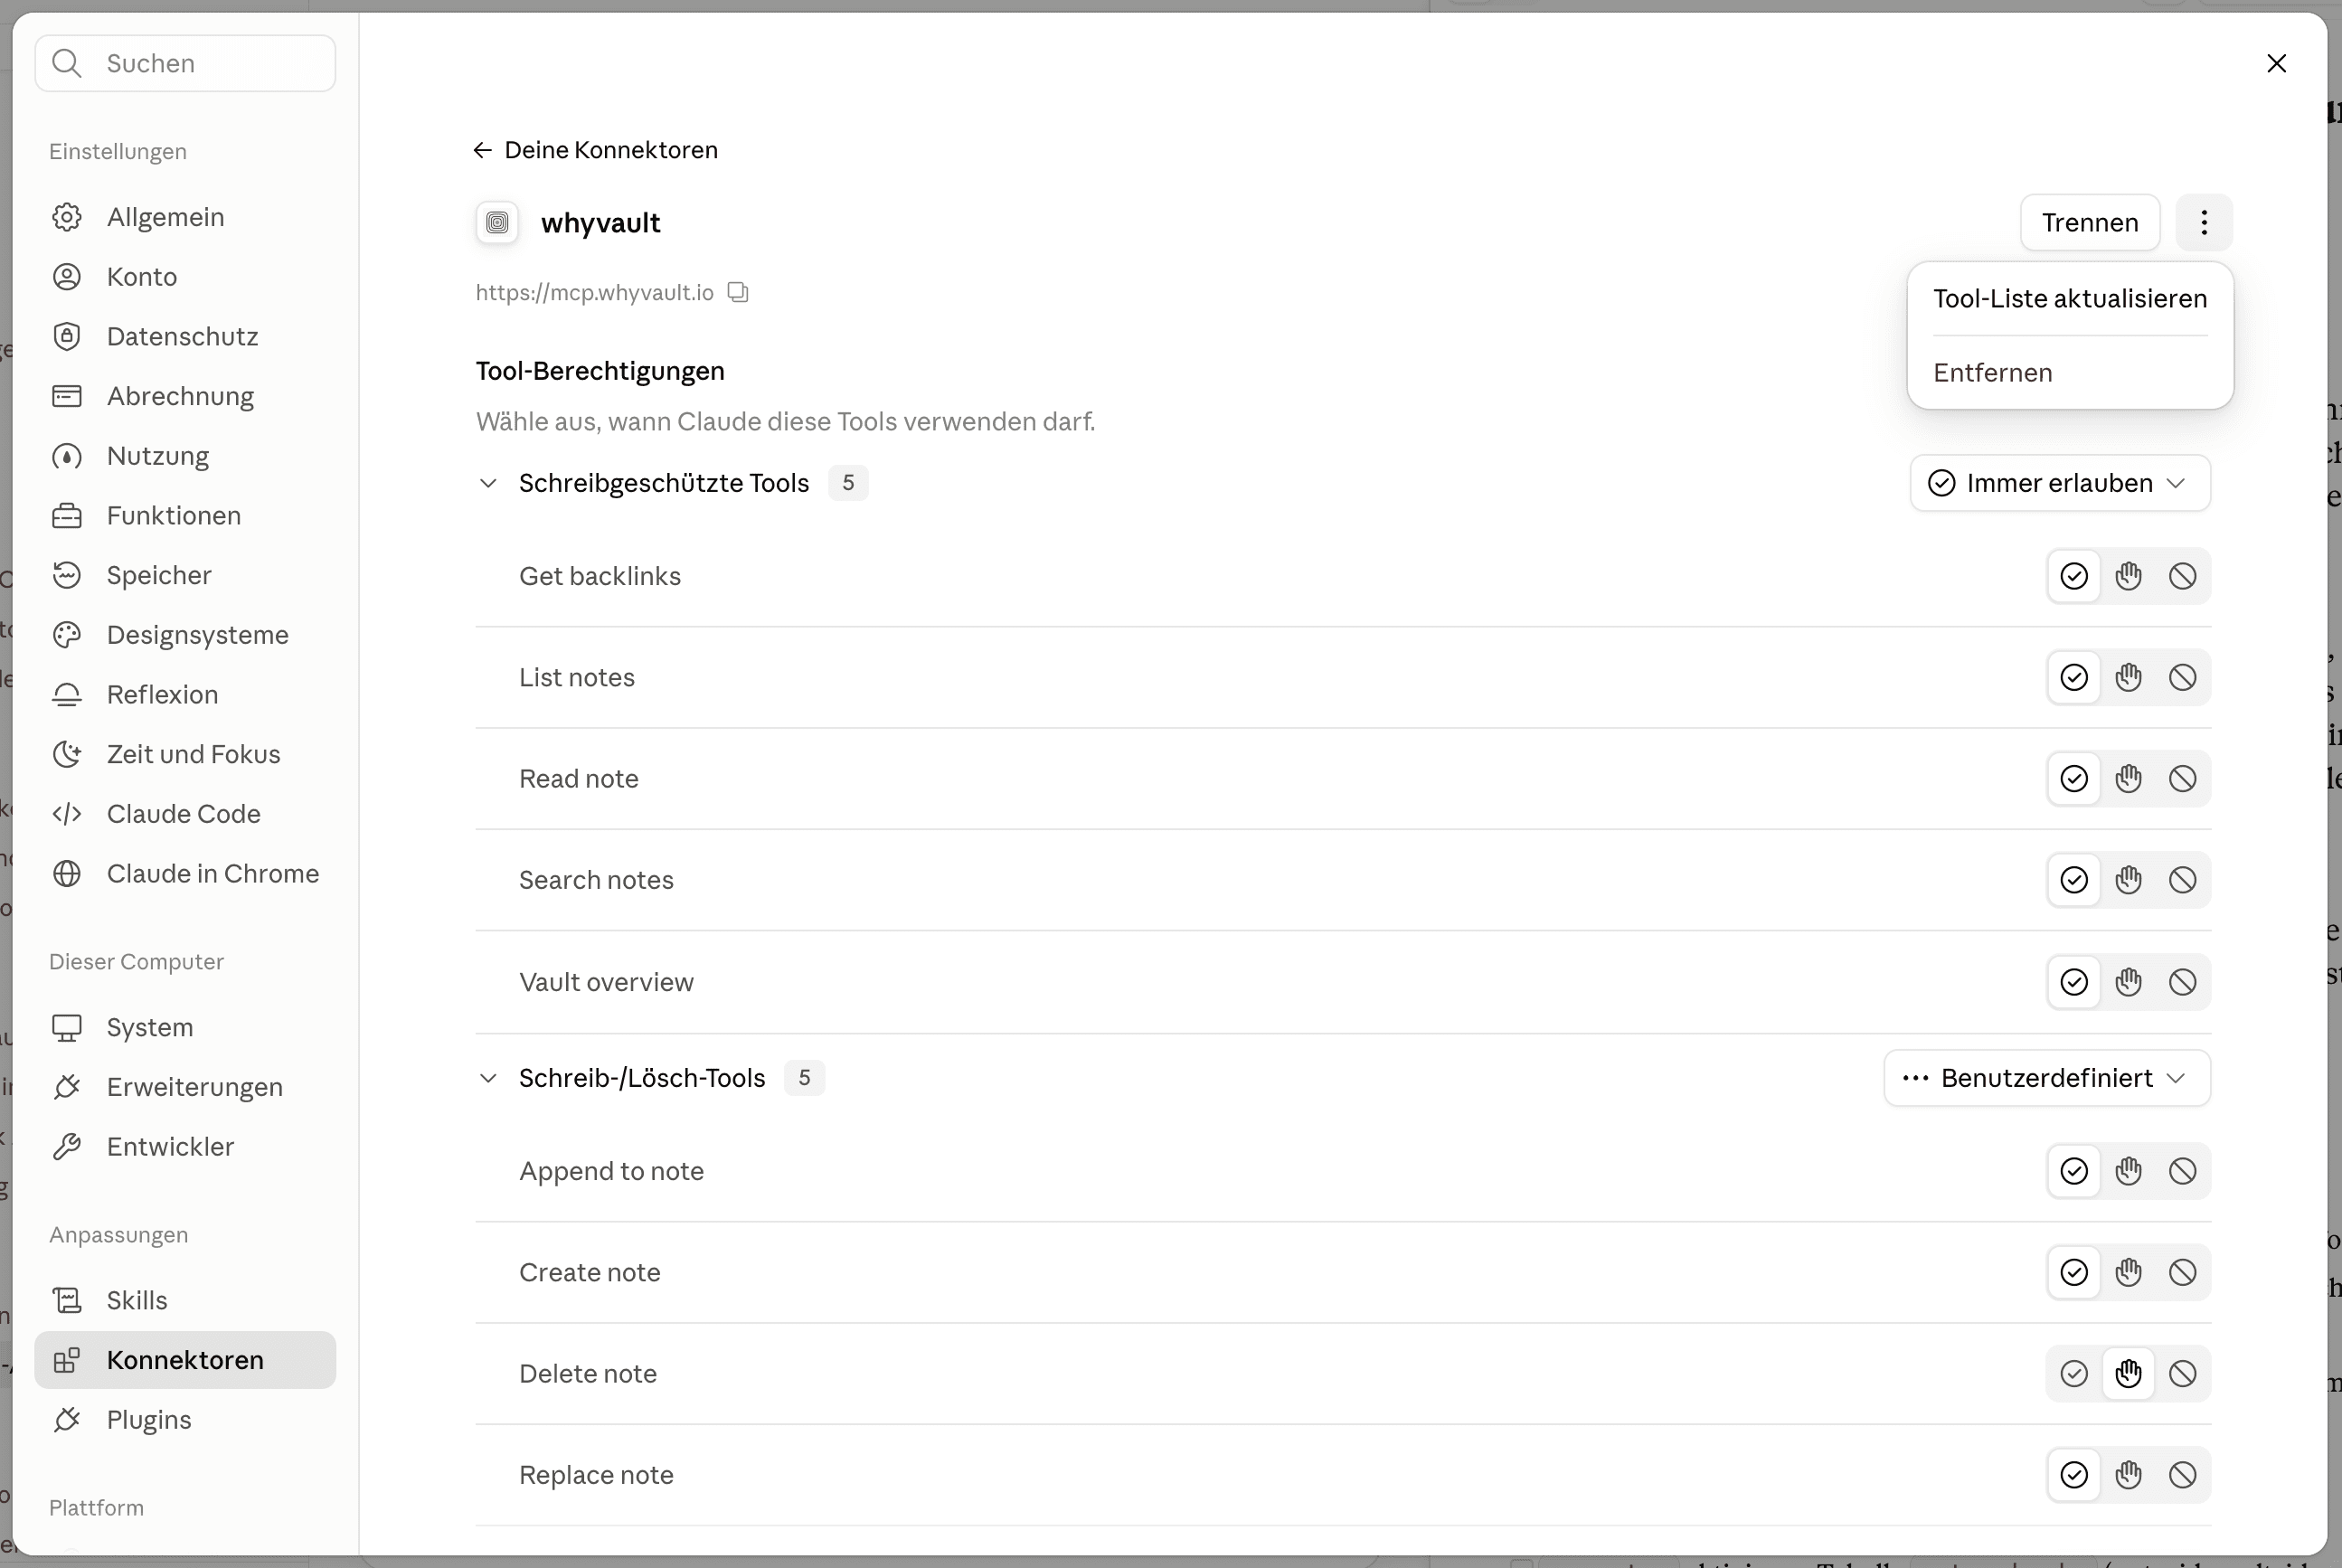Screen dimensions: 2342x1568
Task: Select needs approval for Delete note
Action: pyautogui.click(x=2128, y=1373)
